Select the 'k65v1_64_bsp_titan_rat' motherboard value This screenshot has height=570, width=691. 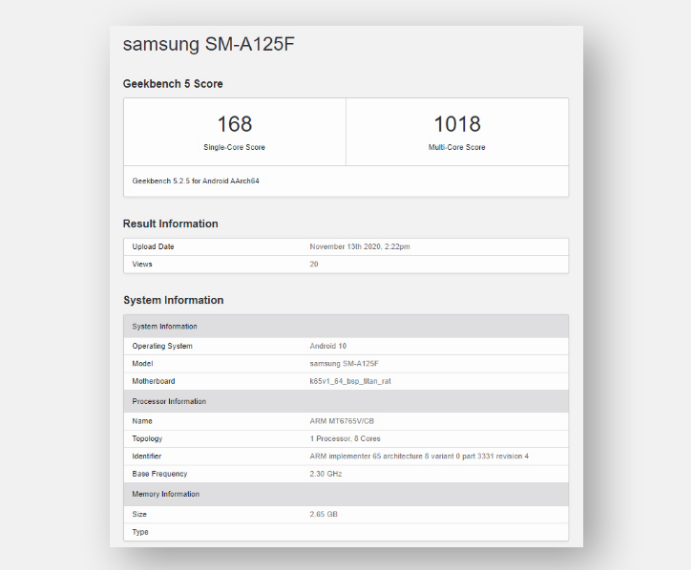coord(350,381)
